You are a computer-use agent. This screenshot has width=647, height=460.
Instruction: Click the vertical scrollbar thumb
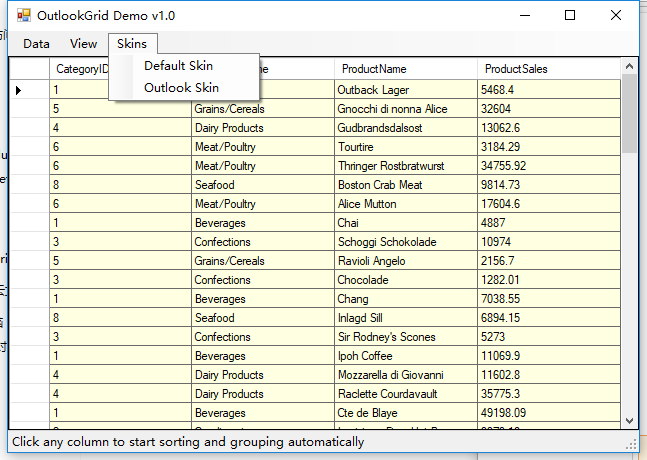629,114
